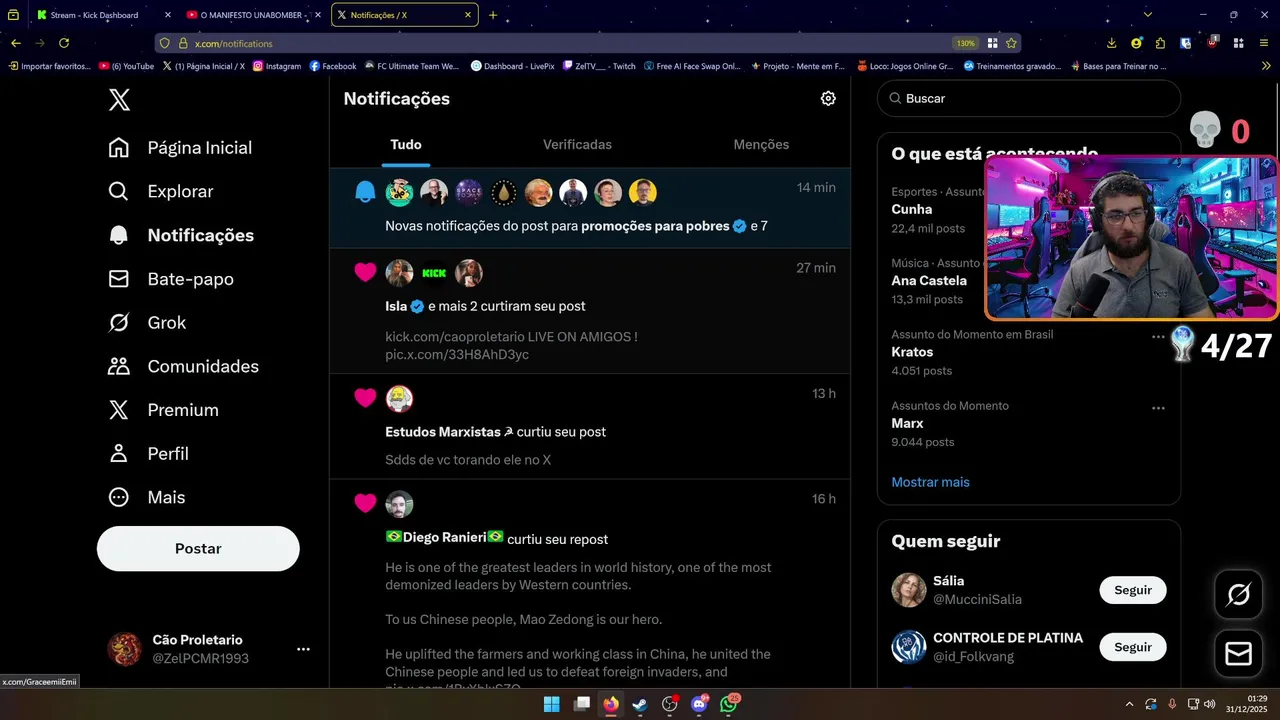Image resolution: width=1280 pixels, height=720 pixels.
Task: Open Estudos Marxistas profile avatar
Action: point(399,399)
